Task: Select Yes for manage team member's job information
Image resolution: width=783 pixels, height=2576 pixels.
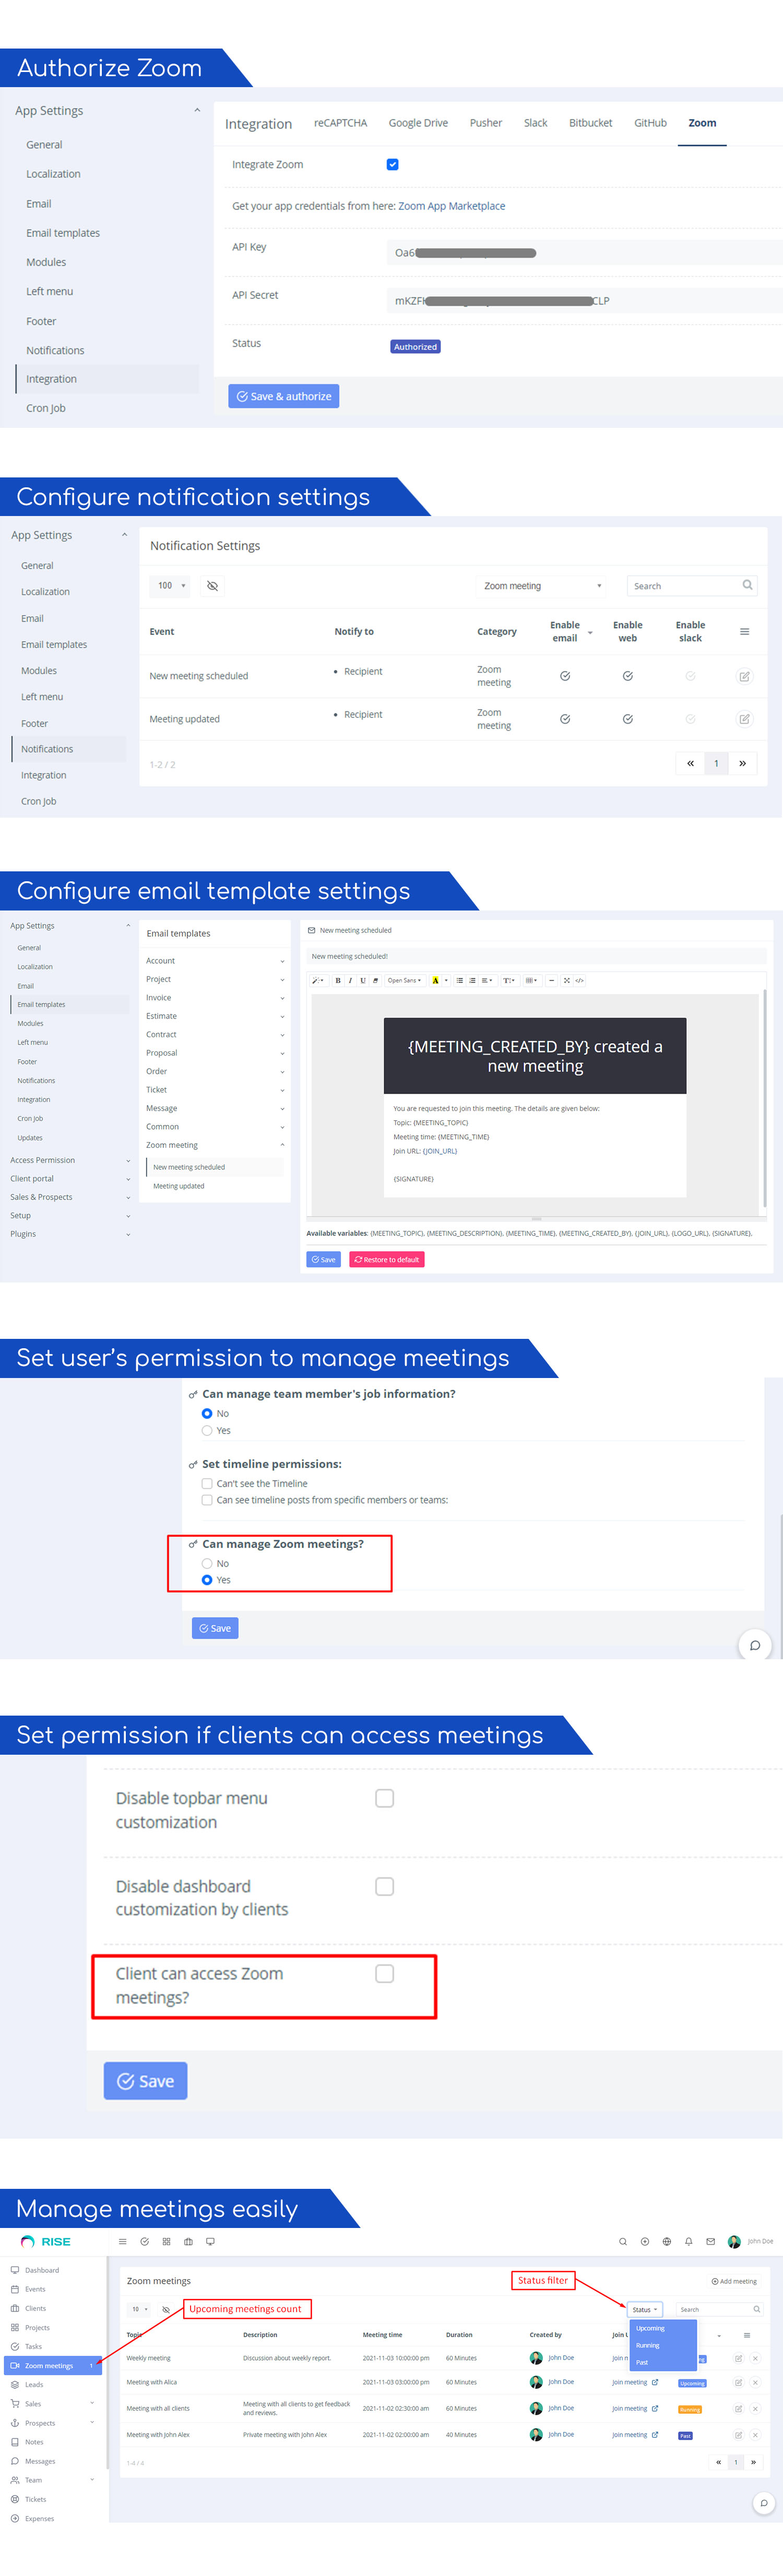Action: click(x=207, y=1431)
